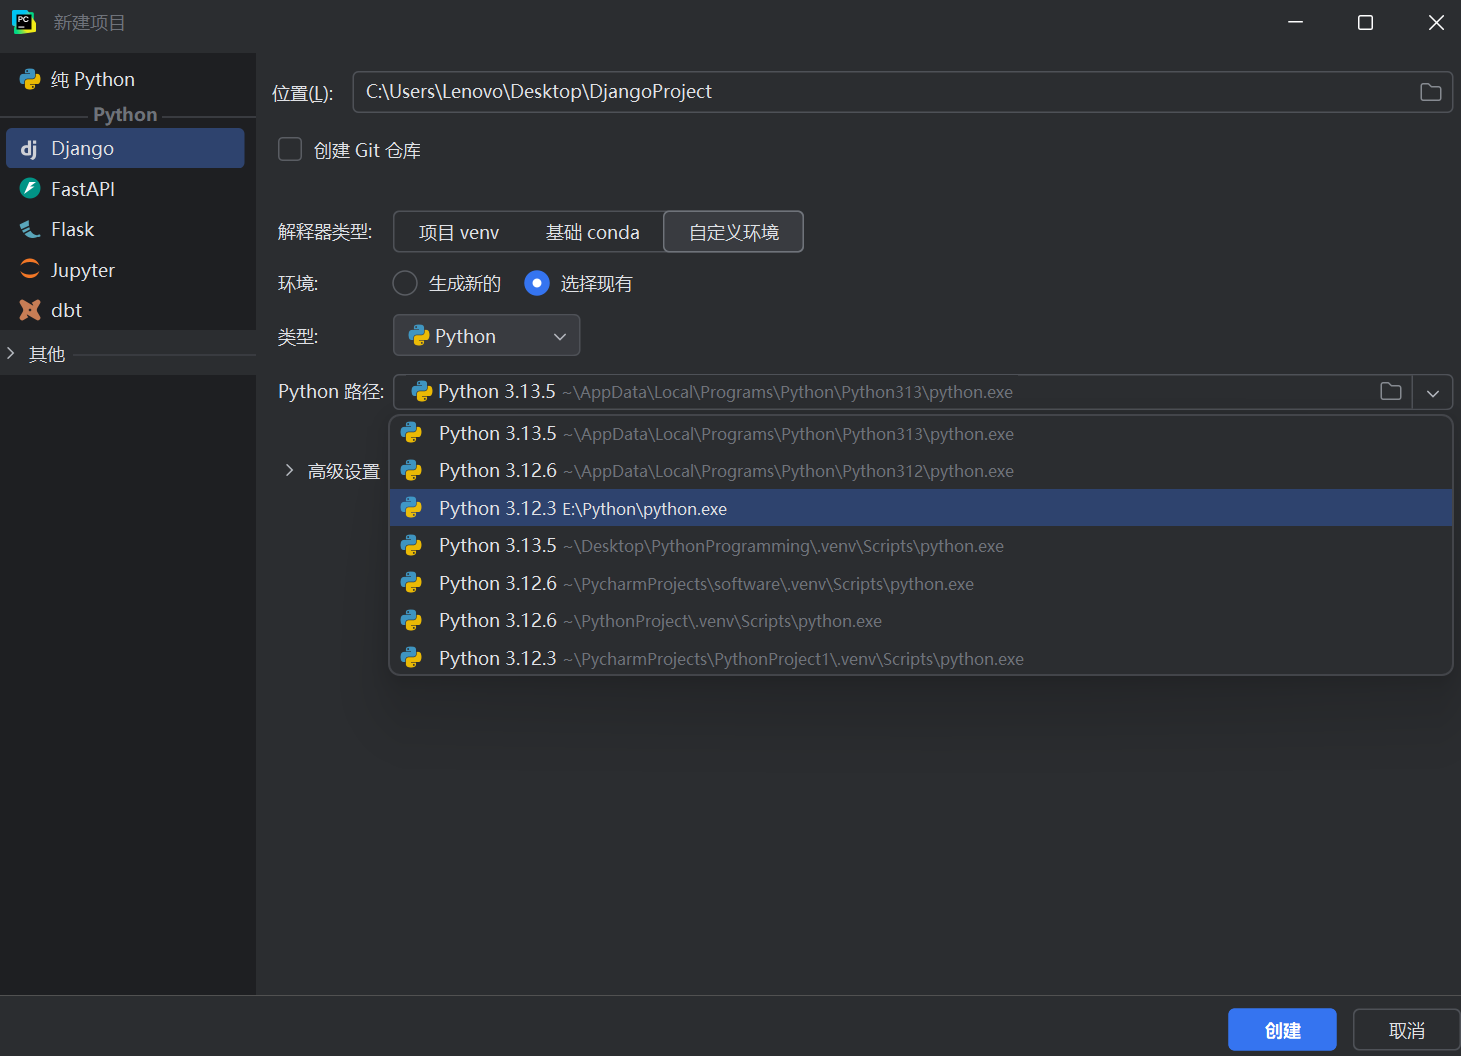The image size is (1461, 1056).
Task: Click the Jupyter ring icon
Action: 30,269
